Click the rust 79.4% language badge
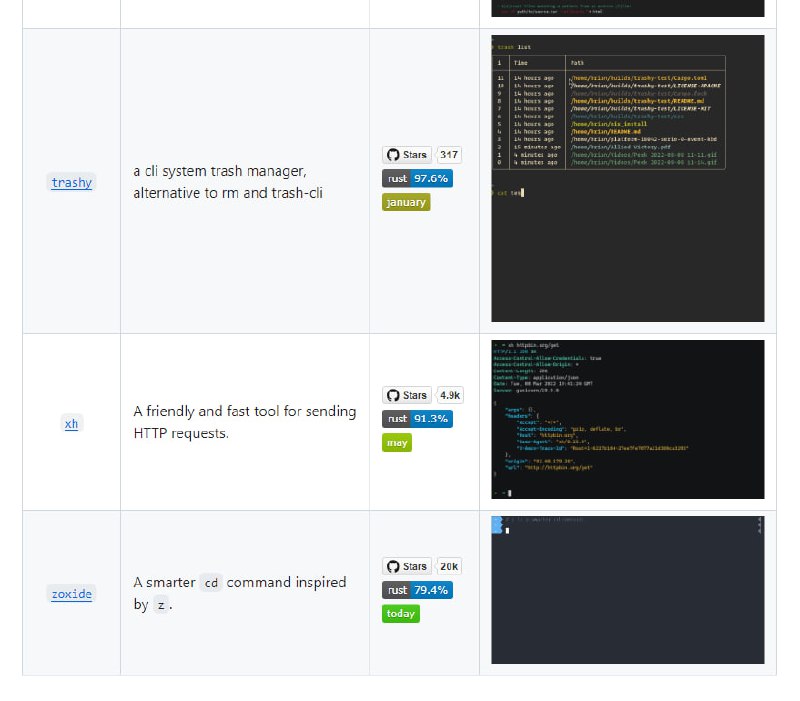The width and height of the screenshot is (800, 701). tap(417, 590)
